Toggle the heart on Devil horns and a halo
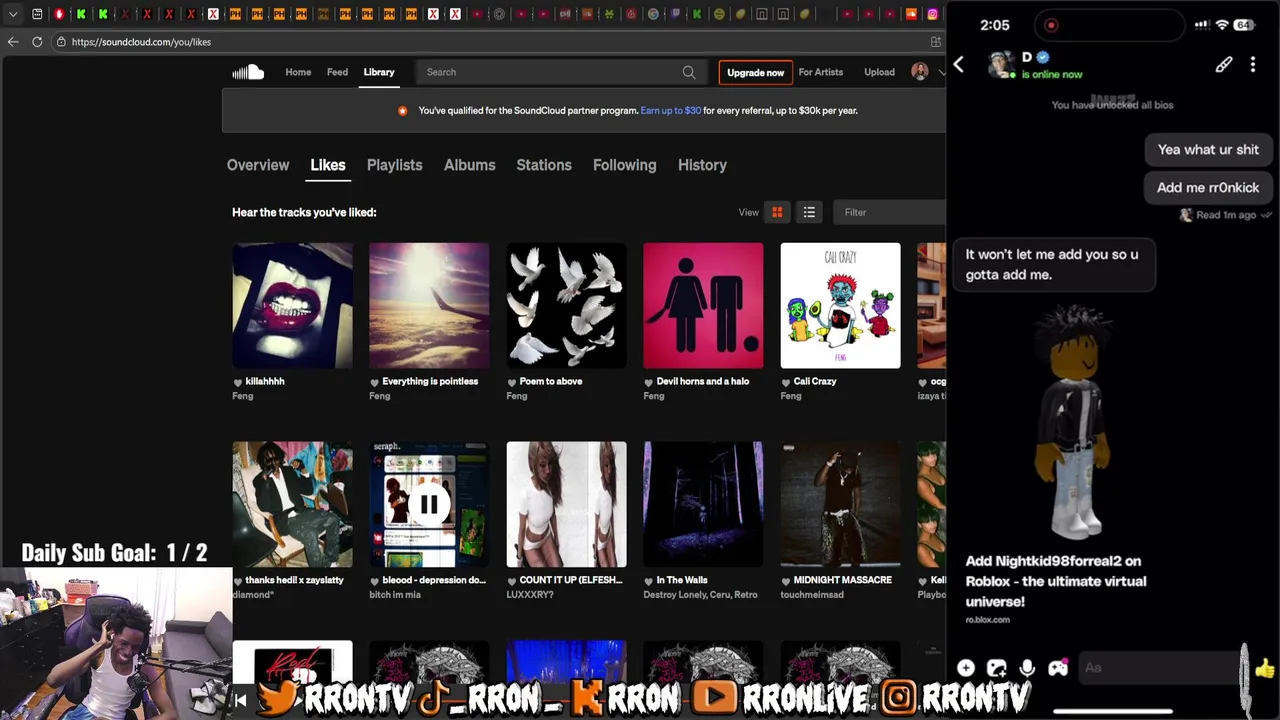This screenshot has height=720, width=1280. 649,382
